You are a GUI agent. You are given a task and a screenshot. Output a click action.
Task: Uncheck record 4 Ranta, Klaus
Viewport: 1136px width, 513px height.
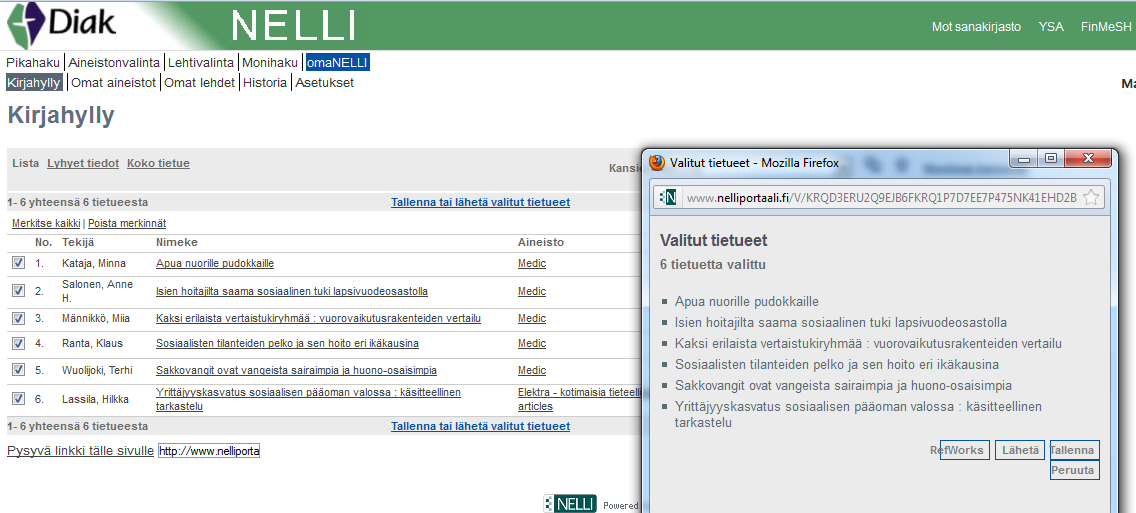(19, 343)
